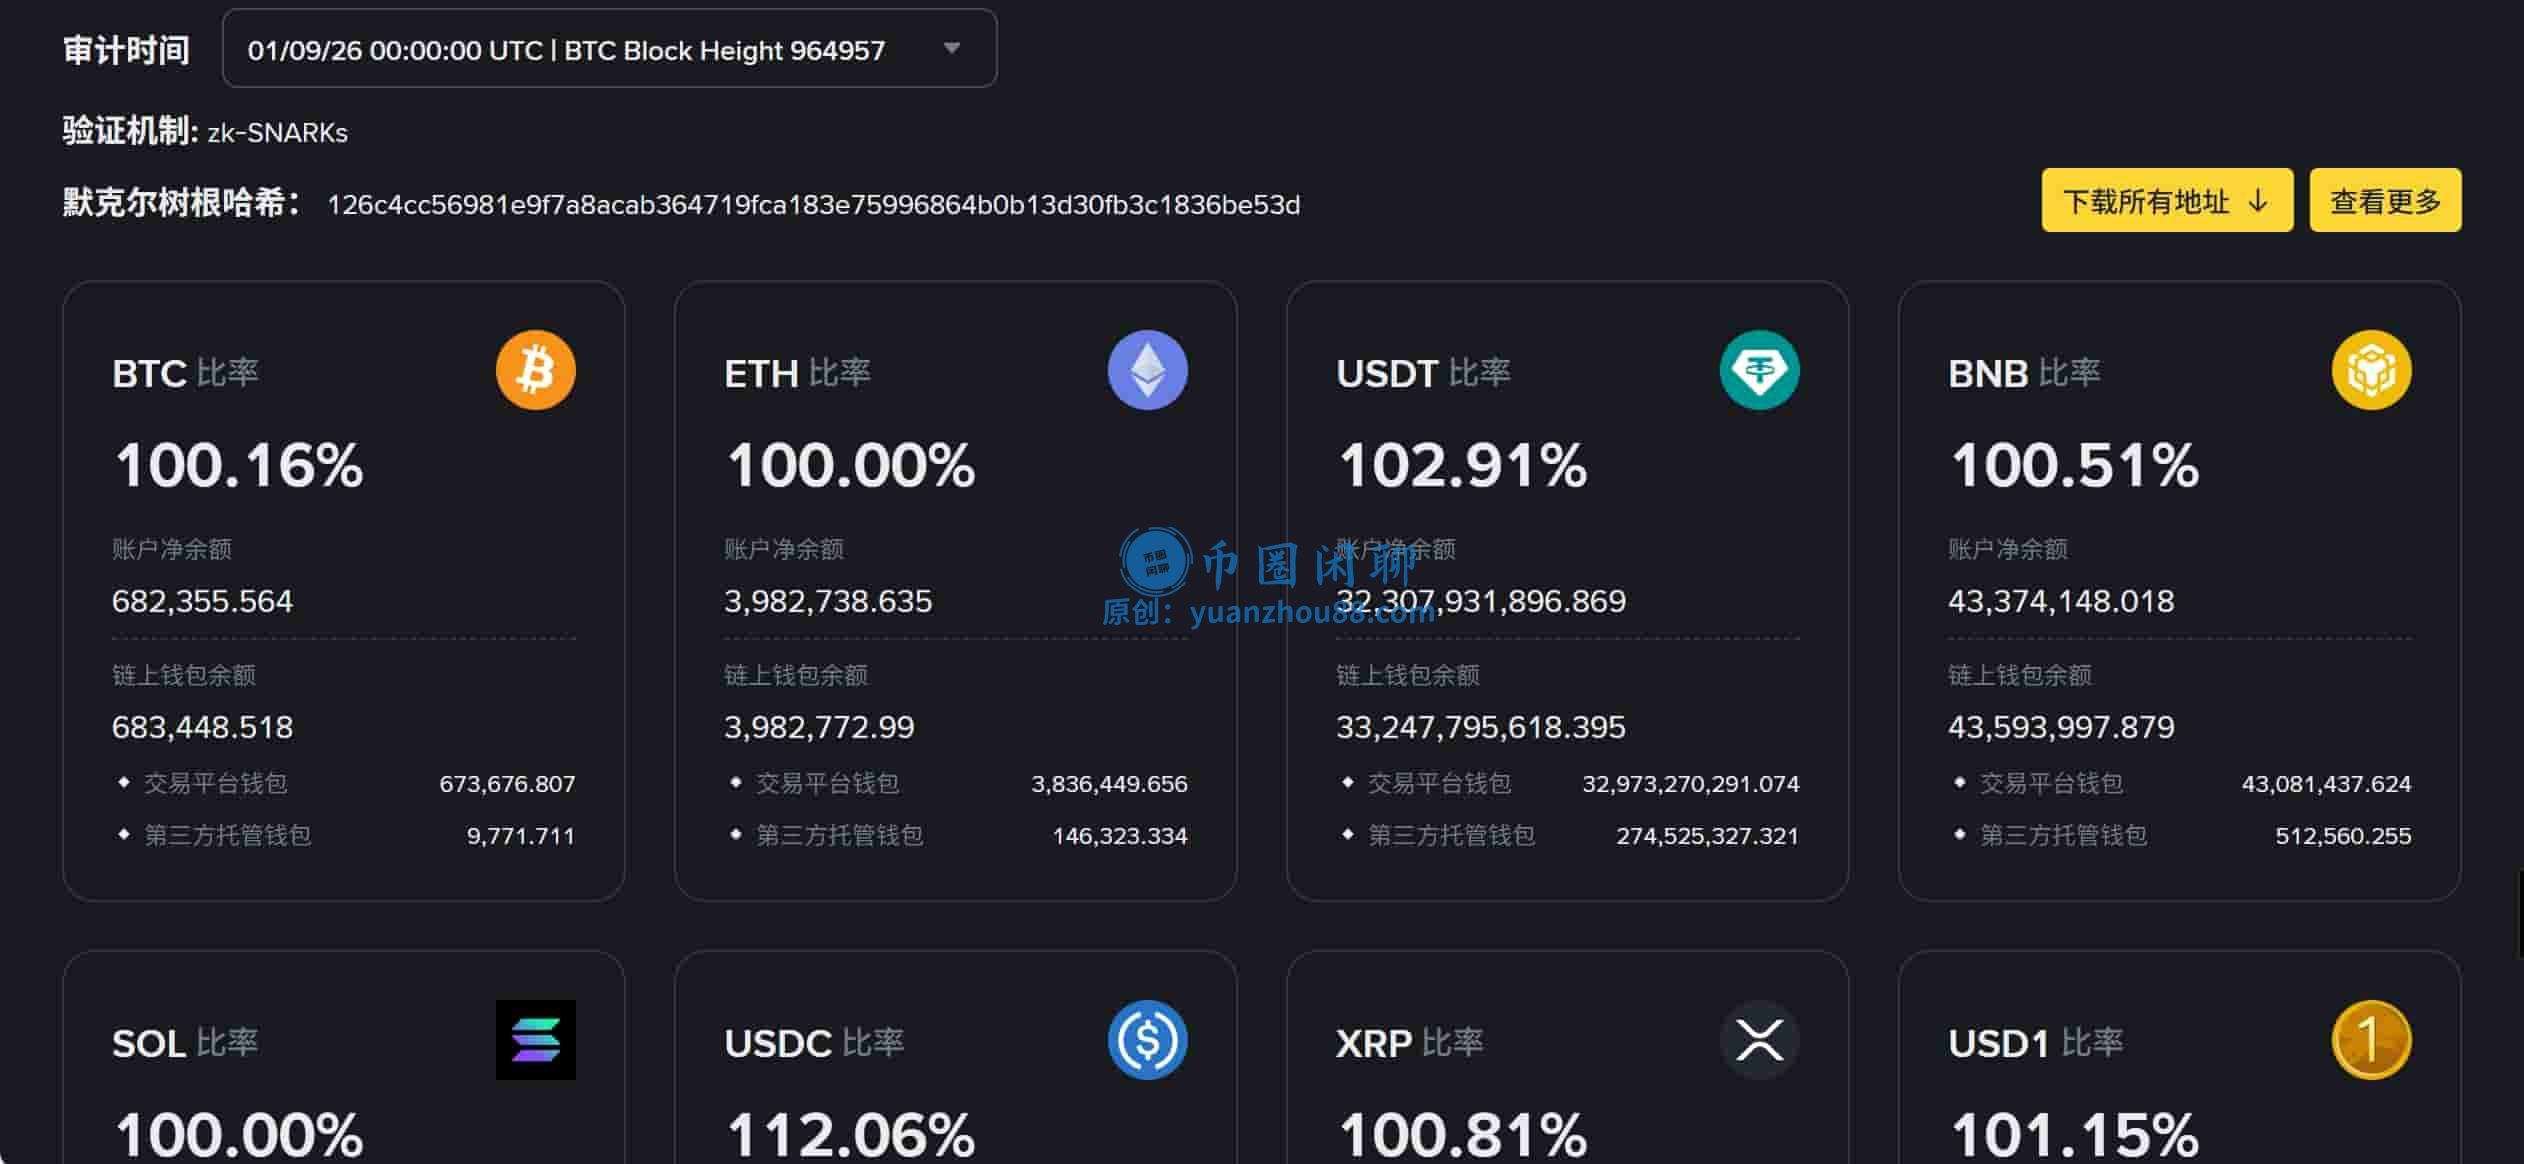Click the BNB ratio 100.51%
Viewport: 2524px width, 1164px height.
[2075, 466]
